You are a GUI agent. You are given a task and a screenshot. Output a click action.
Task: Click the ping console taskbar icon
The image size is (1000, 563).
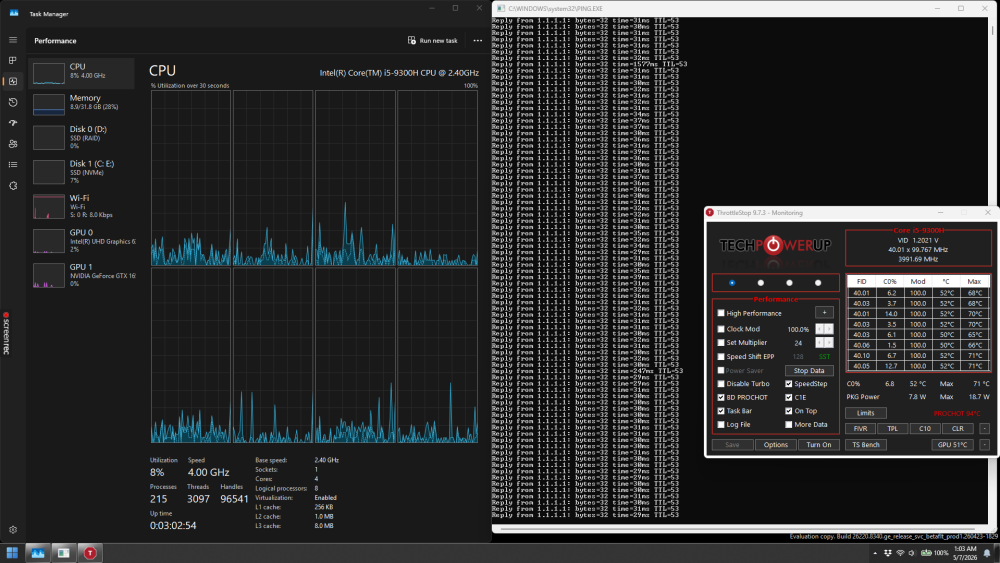tap(63, 553)
